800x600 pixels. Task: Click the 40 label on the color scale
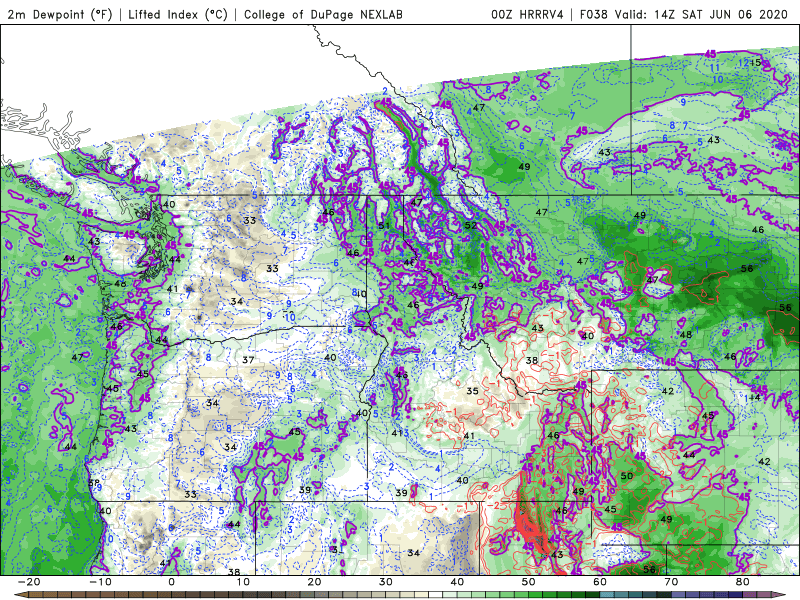click(457, 582)
